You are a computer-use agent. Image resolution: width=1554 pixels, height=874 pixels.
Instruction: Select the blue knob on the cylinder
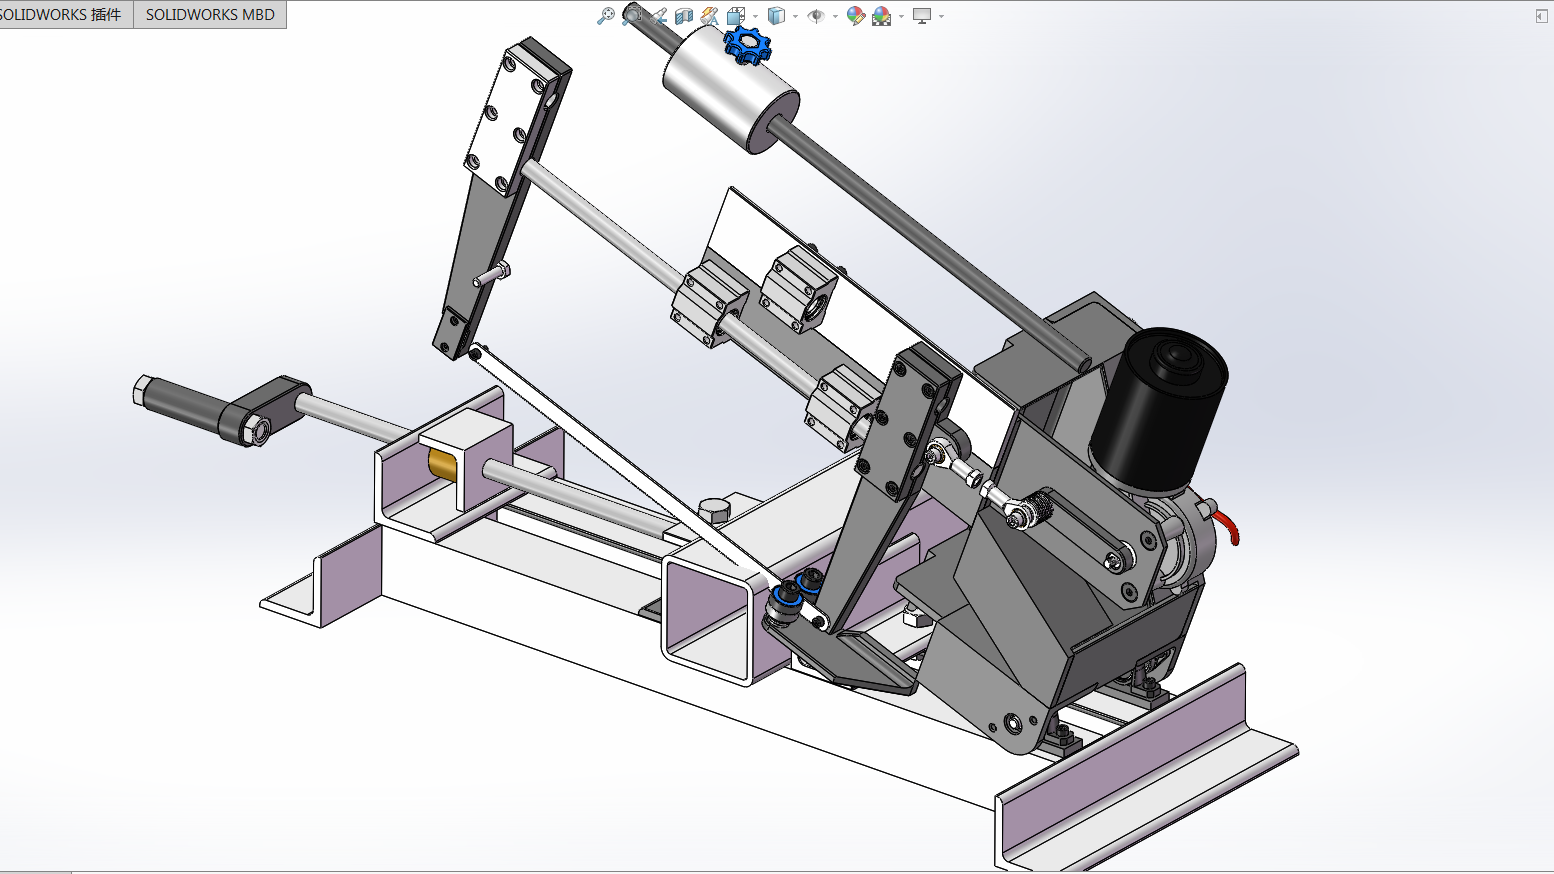click(x=747, y=44)
